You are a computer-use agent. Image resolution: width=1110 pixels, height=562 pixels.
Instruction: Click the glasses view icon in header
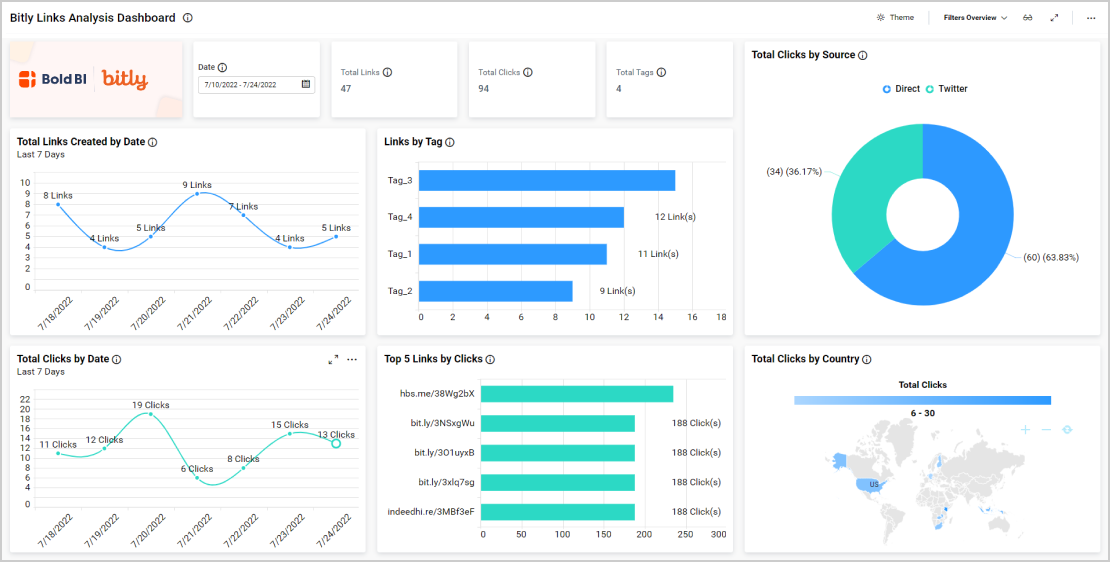pyautogui.click(x=1027, y=18)
